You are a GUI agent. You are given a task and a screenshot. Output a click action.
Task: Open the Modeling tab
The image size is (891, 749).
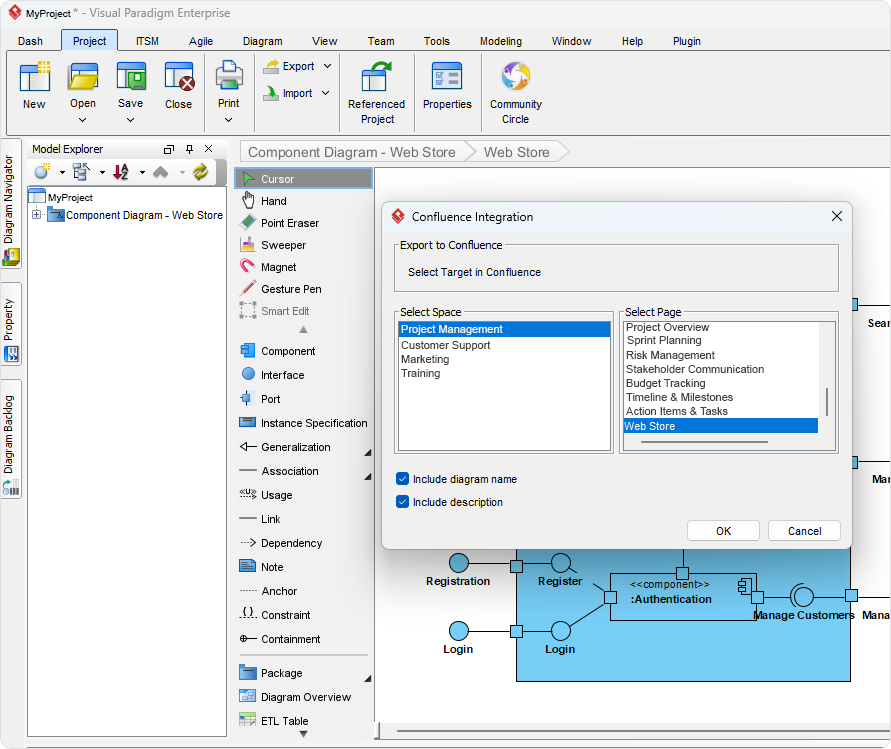pos(501,41)
